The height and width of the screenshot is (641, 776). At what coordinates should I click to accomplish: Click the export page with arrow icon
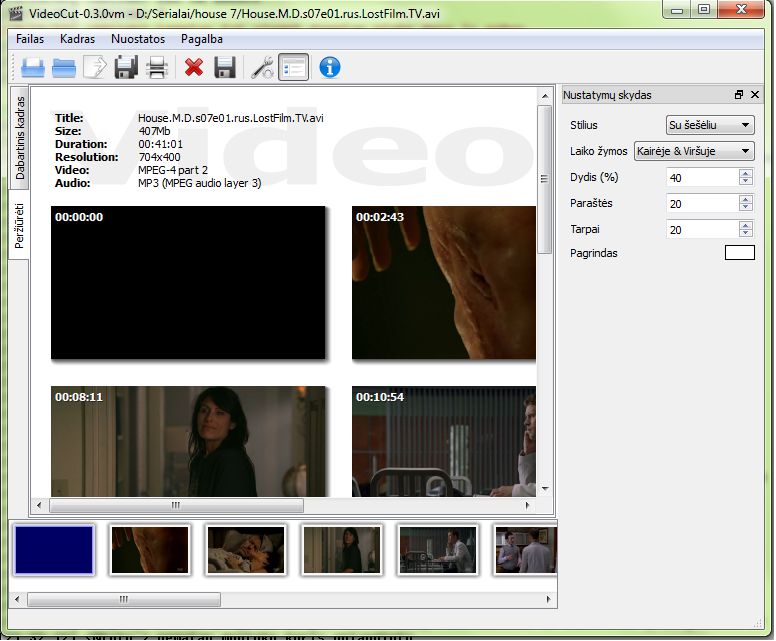click(x=95, y=67)
